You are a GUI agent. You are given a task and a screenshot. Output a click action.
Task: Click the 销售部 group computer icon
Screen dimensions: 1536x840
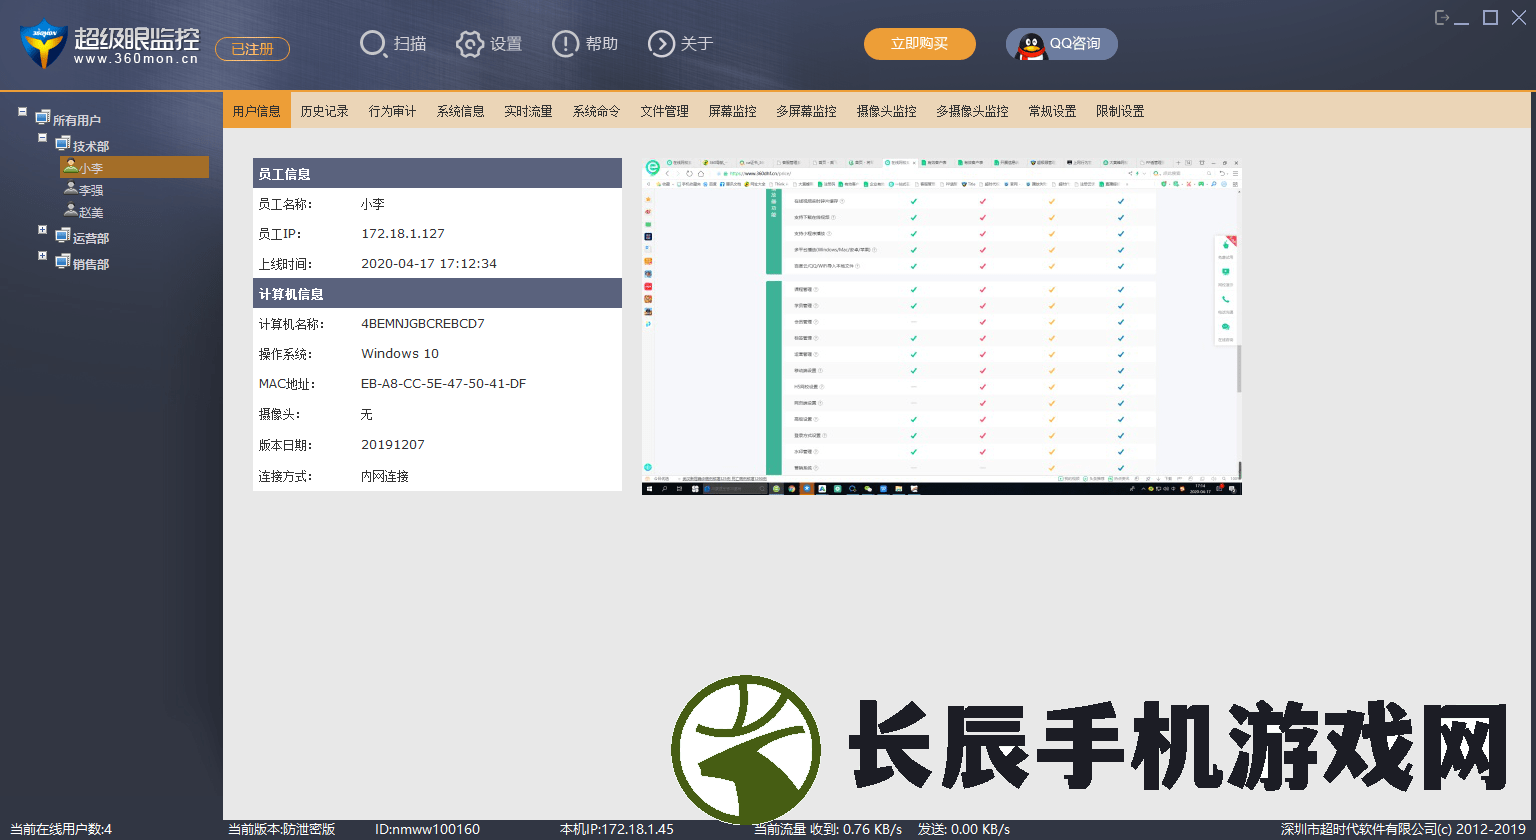63,263
